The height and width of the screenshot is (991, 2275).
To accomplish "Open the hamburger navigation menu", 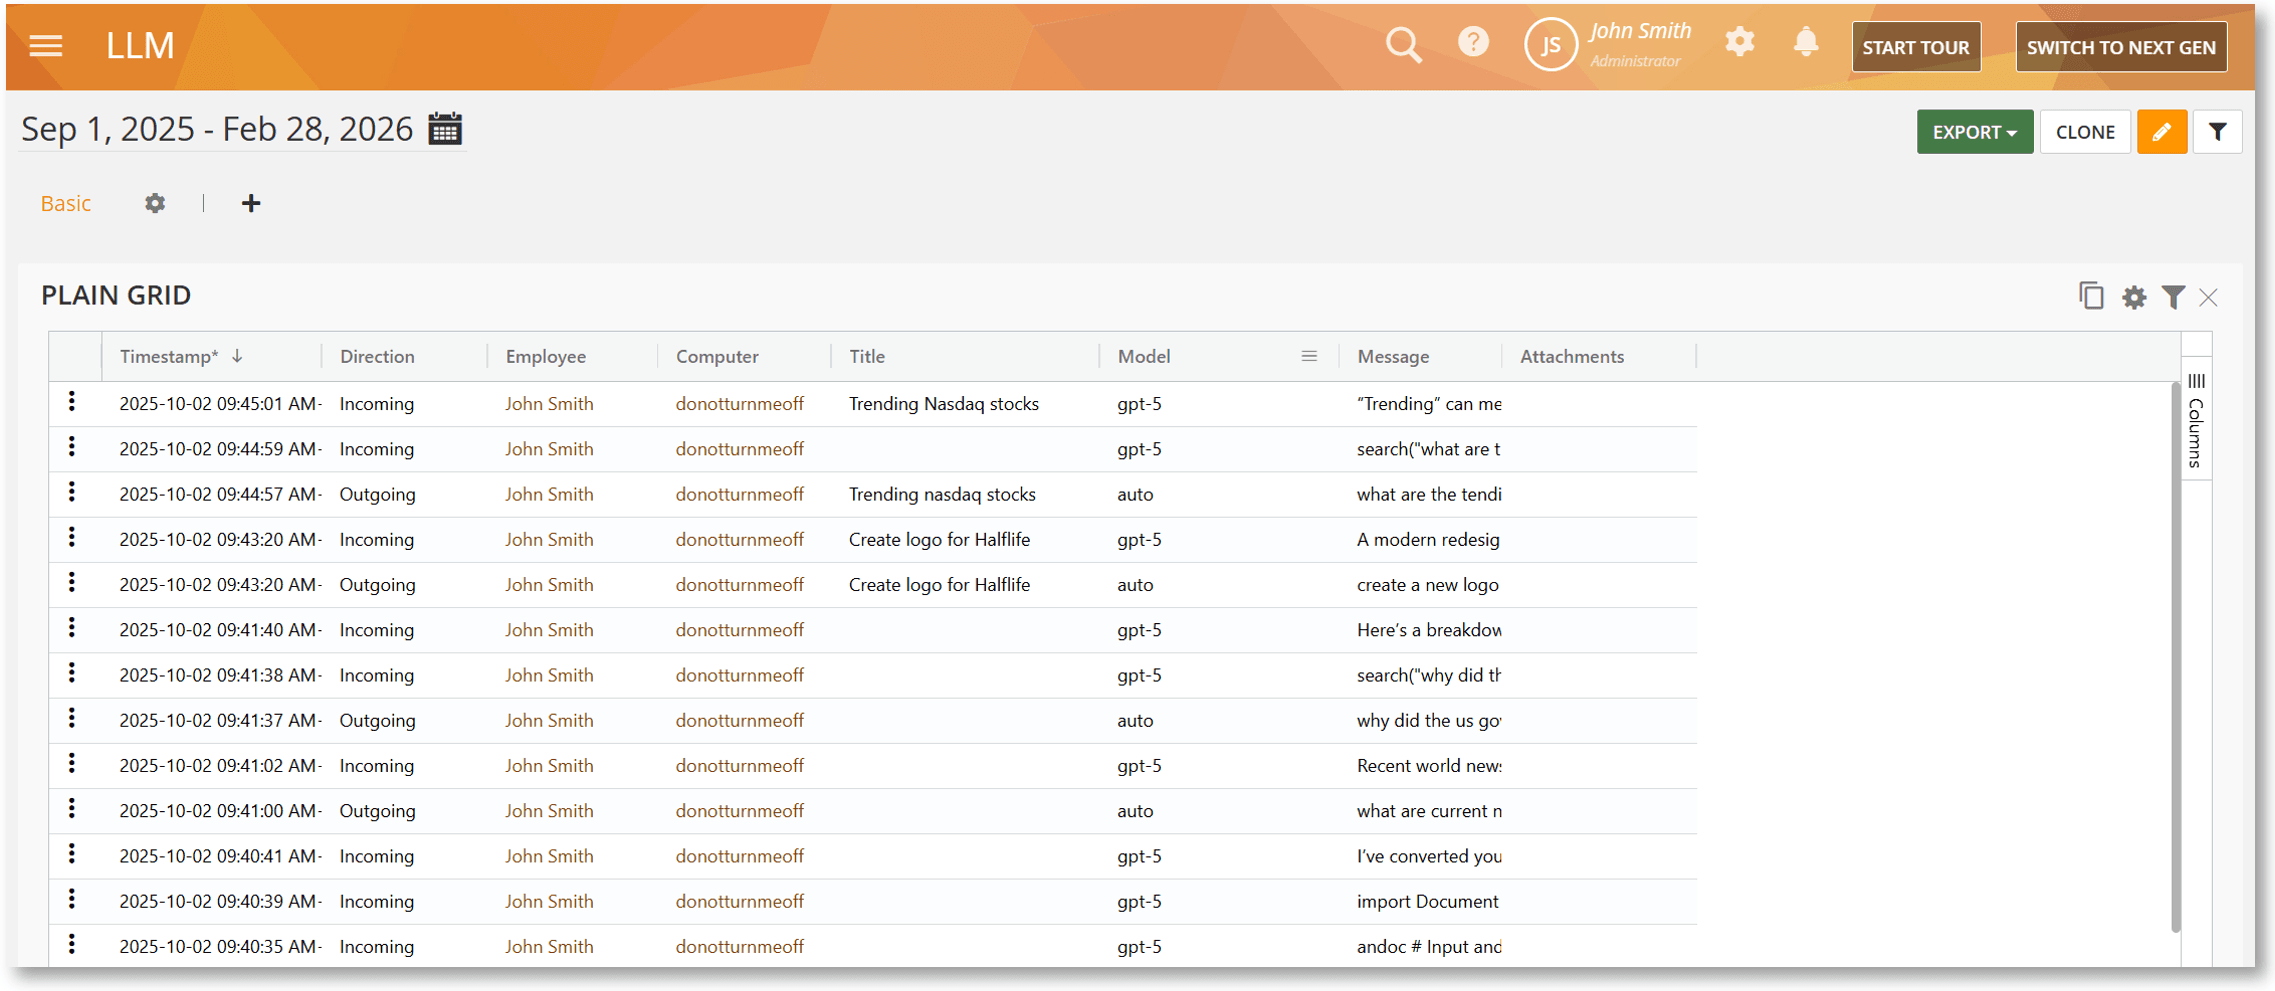I will [46, 46].
